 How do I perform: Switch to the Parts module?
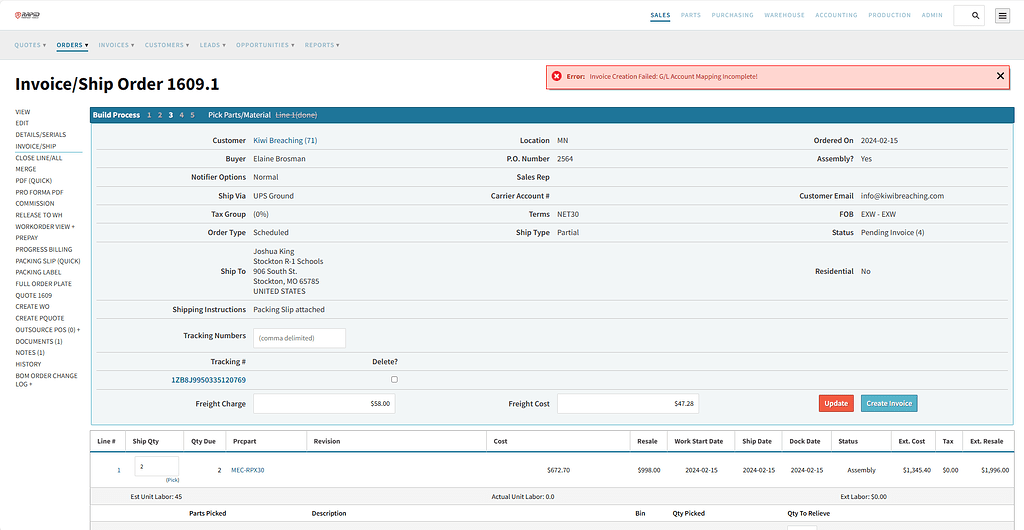[x=690, y=15]
